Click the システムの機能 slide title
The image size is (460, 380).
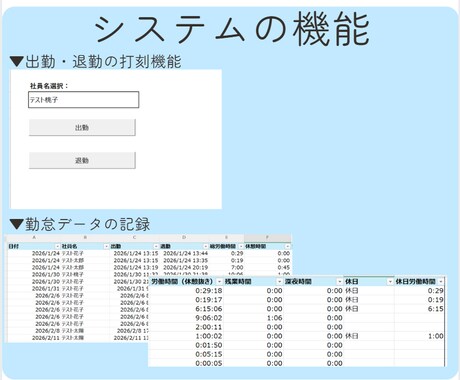pyautogui.click(x=232, y=29)
